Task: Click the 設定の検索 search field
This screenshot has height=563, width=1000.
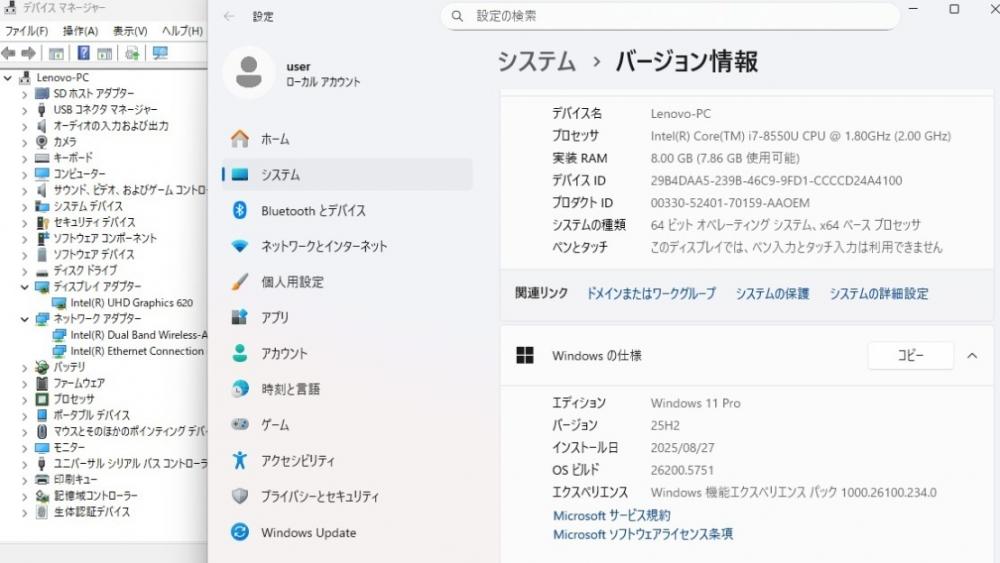Action: click(670, 16)
